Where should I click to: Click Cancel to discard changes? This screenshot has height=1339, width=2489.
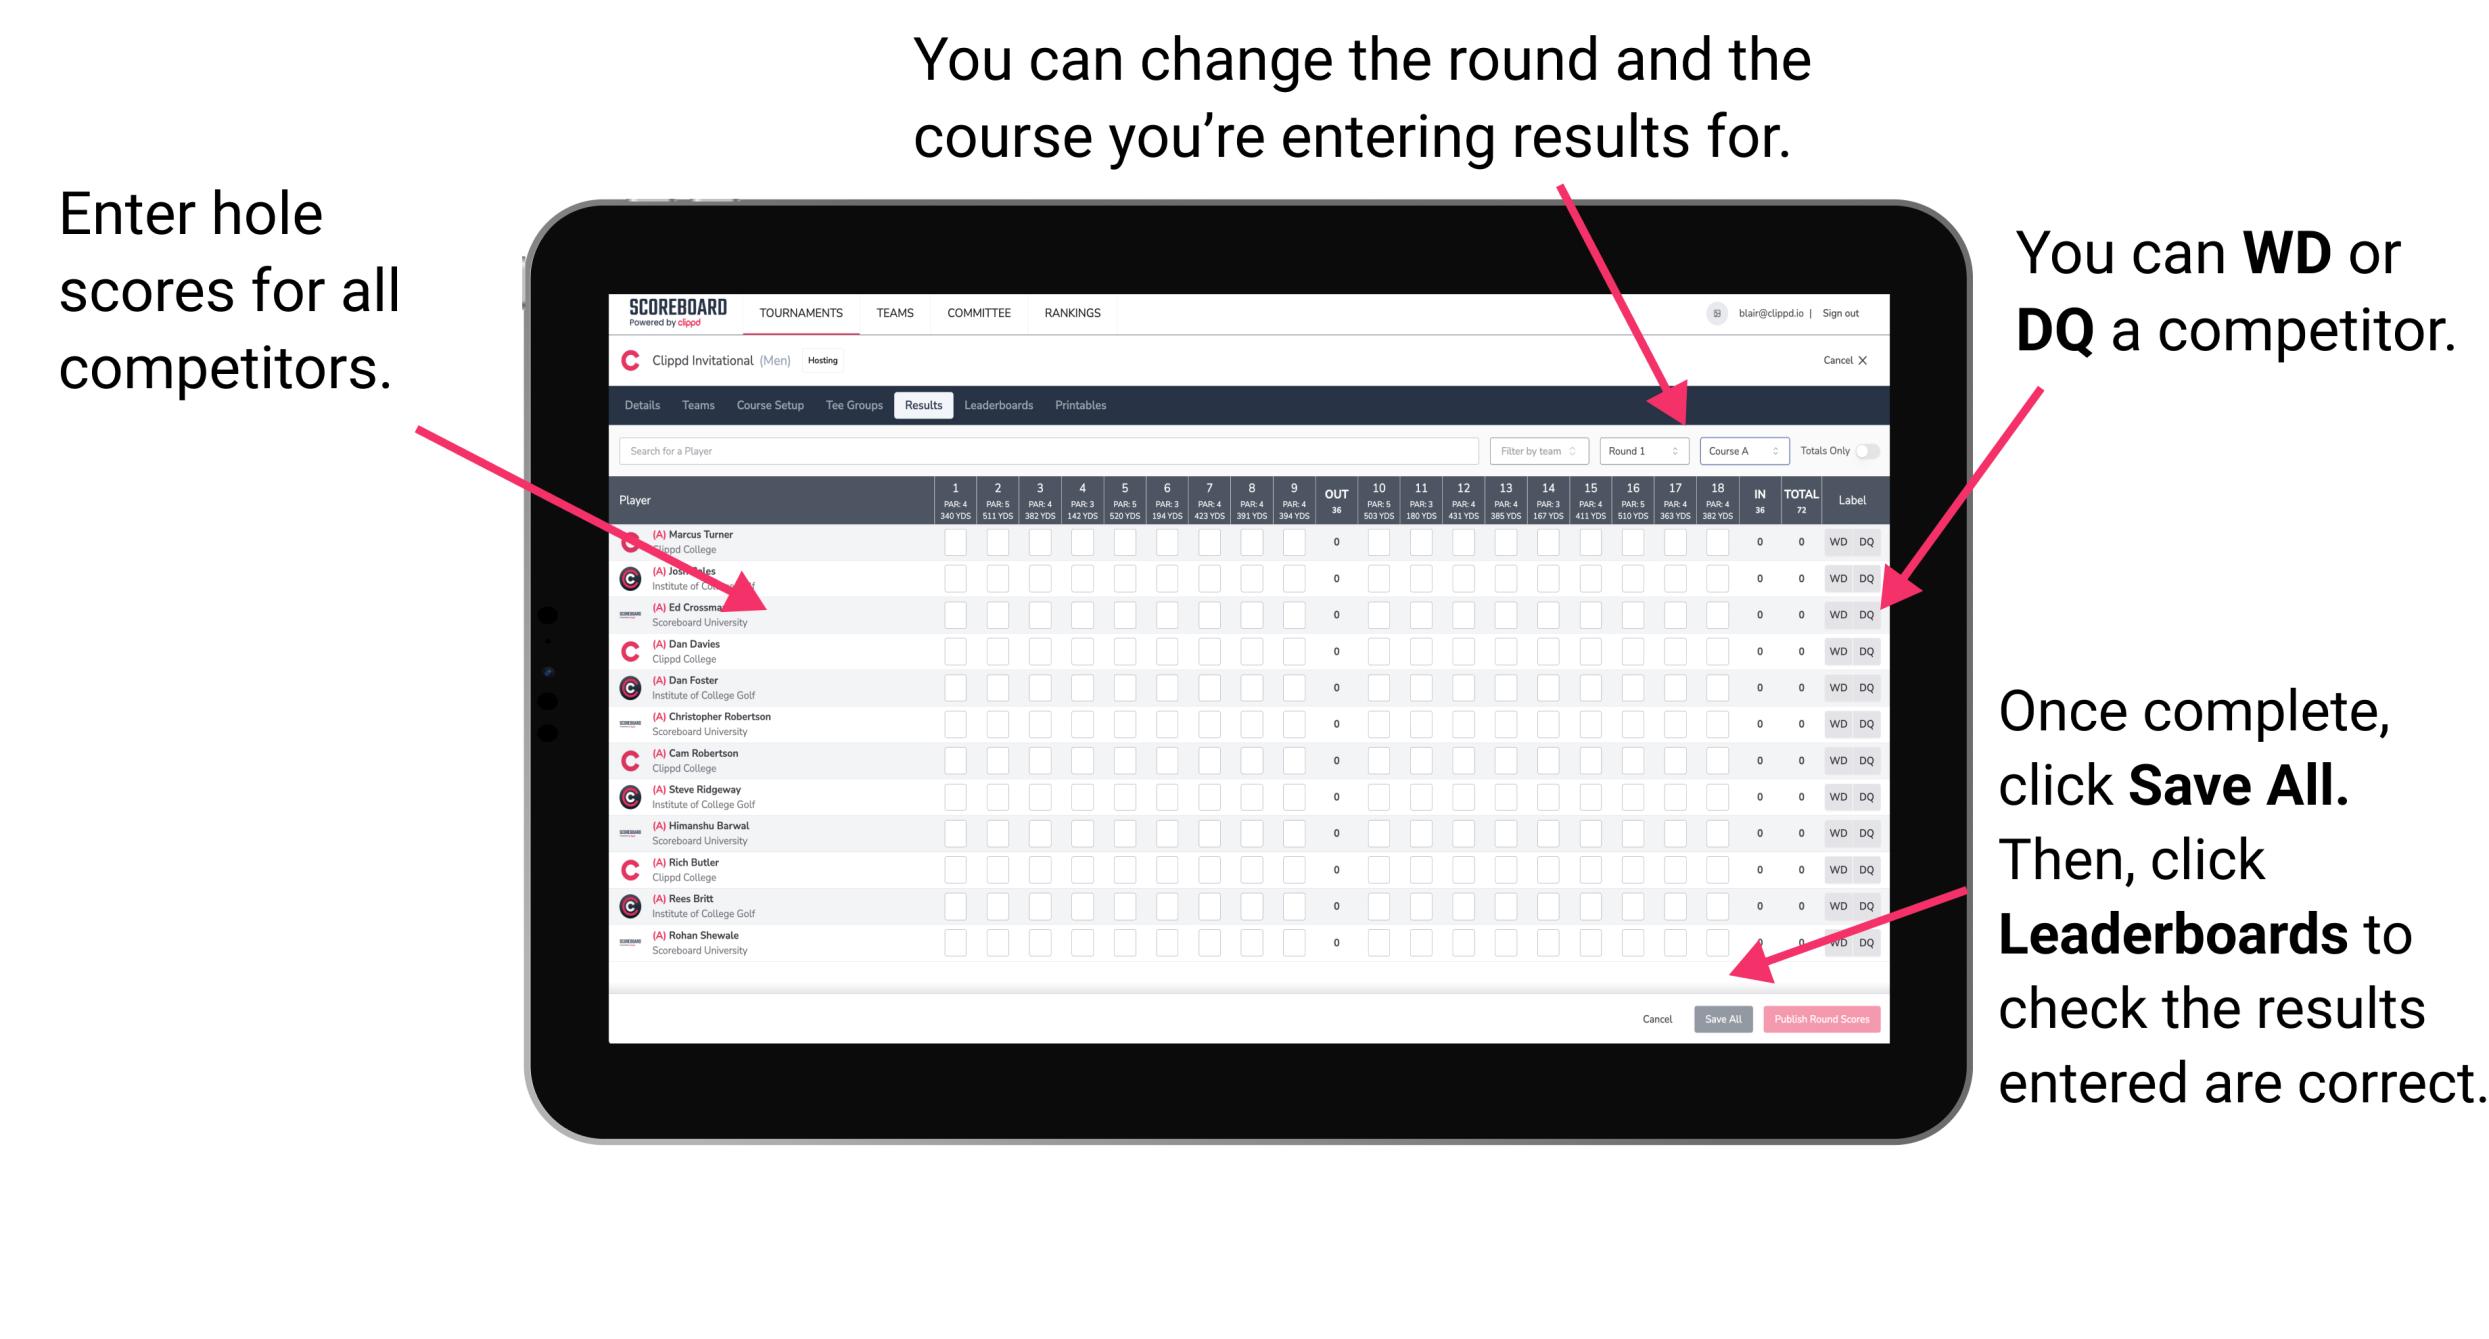[x=1658, y=1019]
